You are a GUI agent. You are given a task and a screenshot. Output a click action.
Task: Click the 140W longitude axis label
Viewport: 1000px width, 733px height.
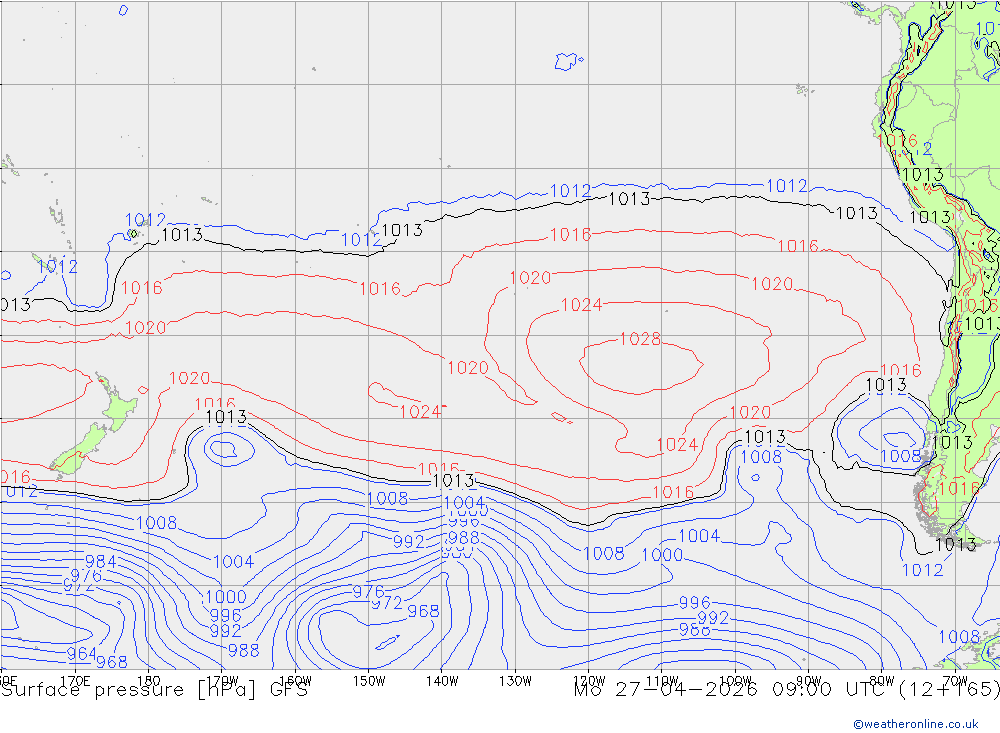[442, 681]
